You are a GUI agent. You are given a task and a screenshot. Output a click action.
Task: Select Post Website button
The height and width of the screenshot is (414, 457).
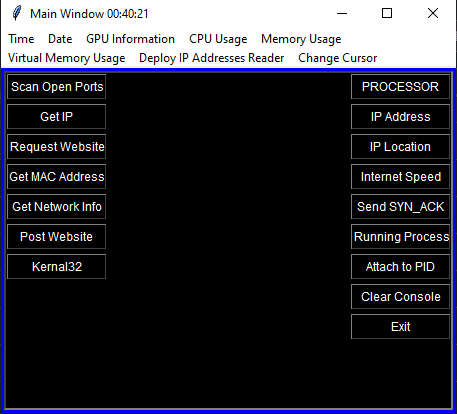click(x=56, y=237)
